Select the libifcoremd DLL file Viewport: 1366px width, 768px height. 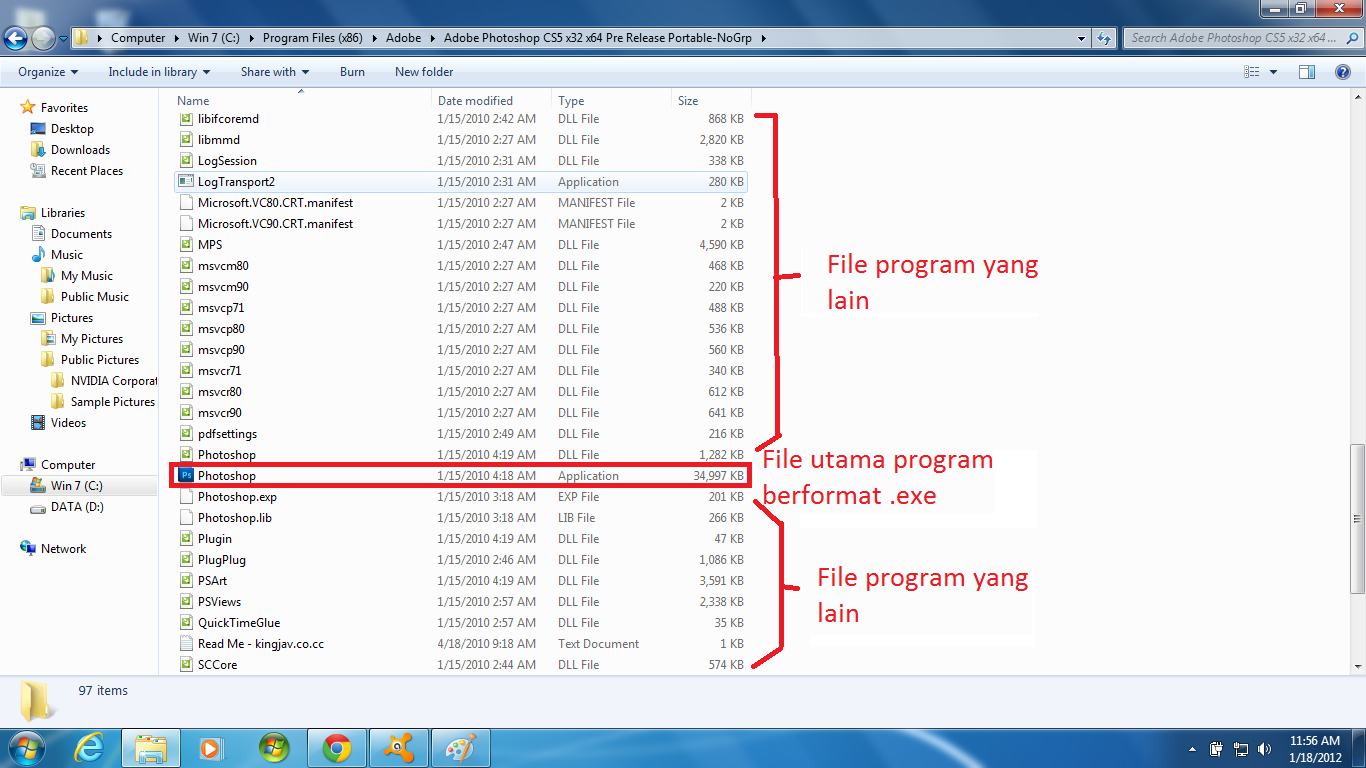(x=460, y=119)
